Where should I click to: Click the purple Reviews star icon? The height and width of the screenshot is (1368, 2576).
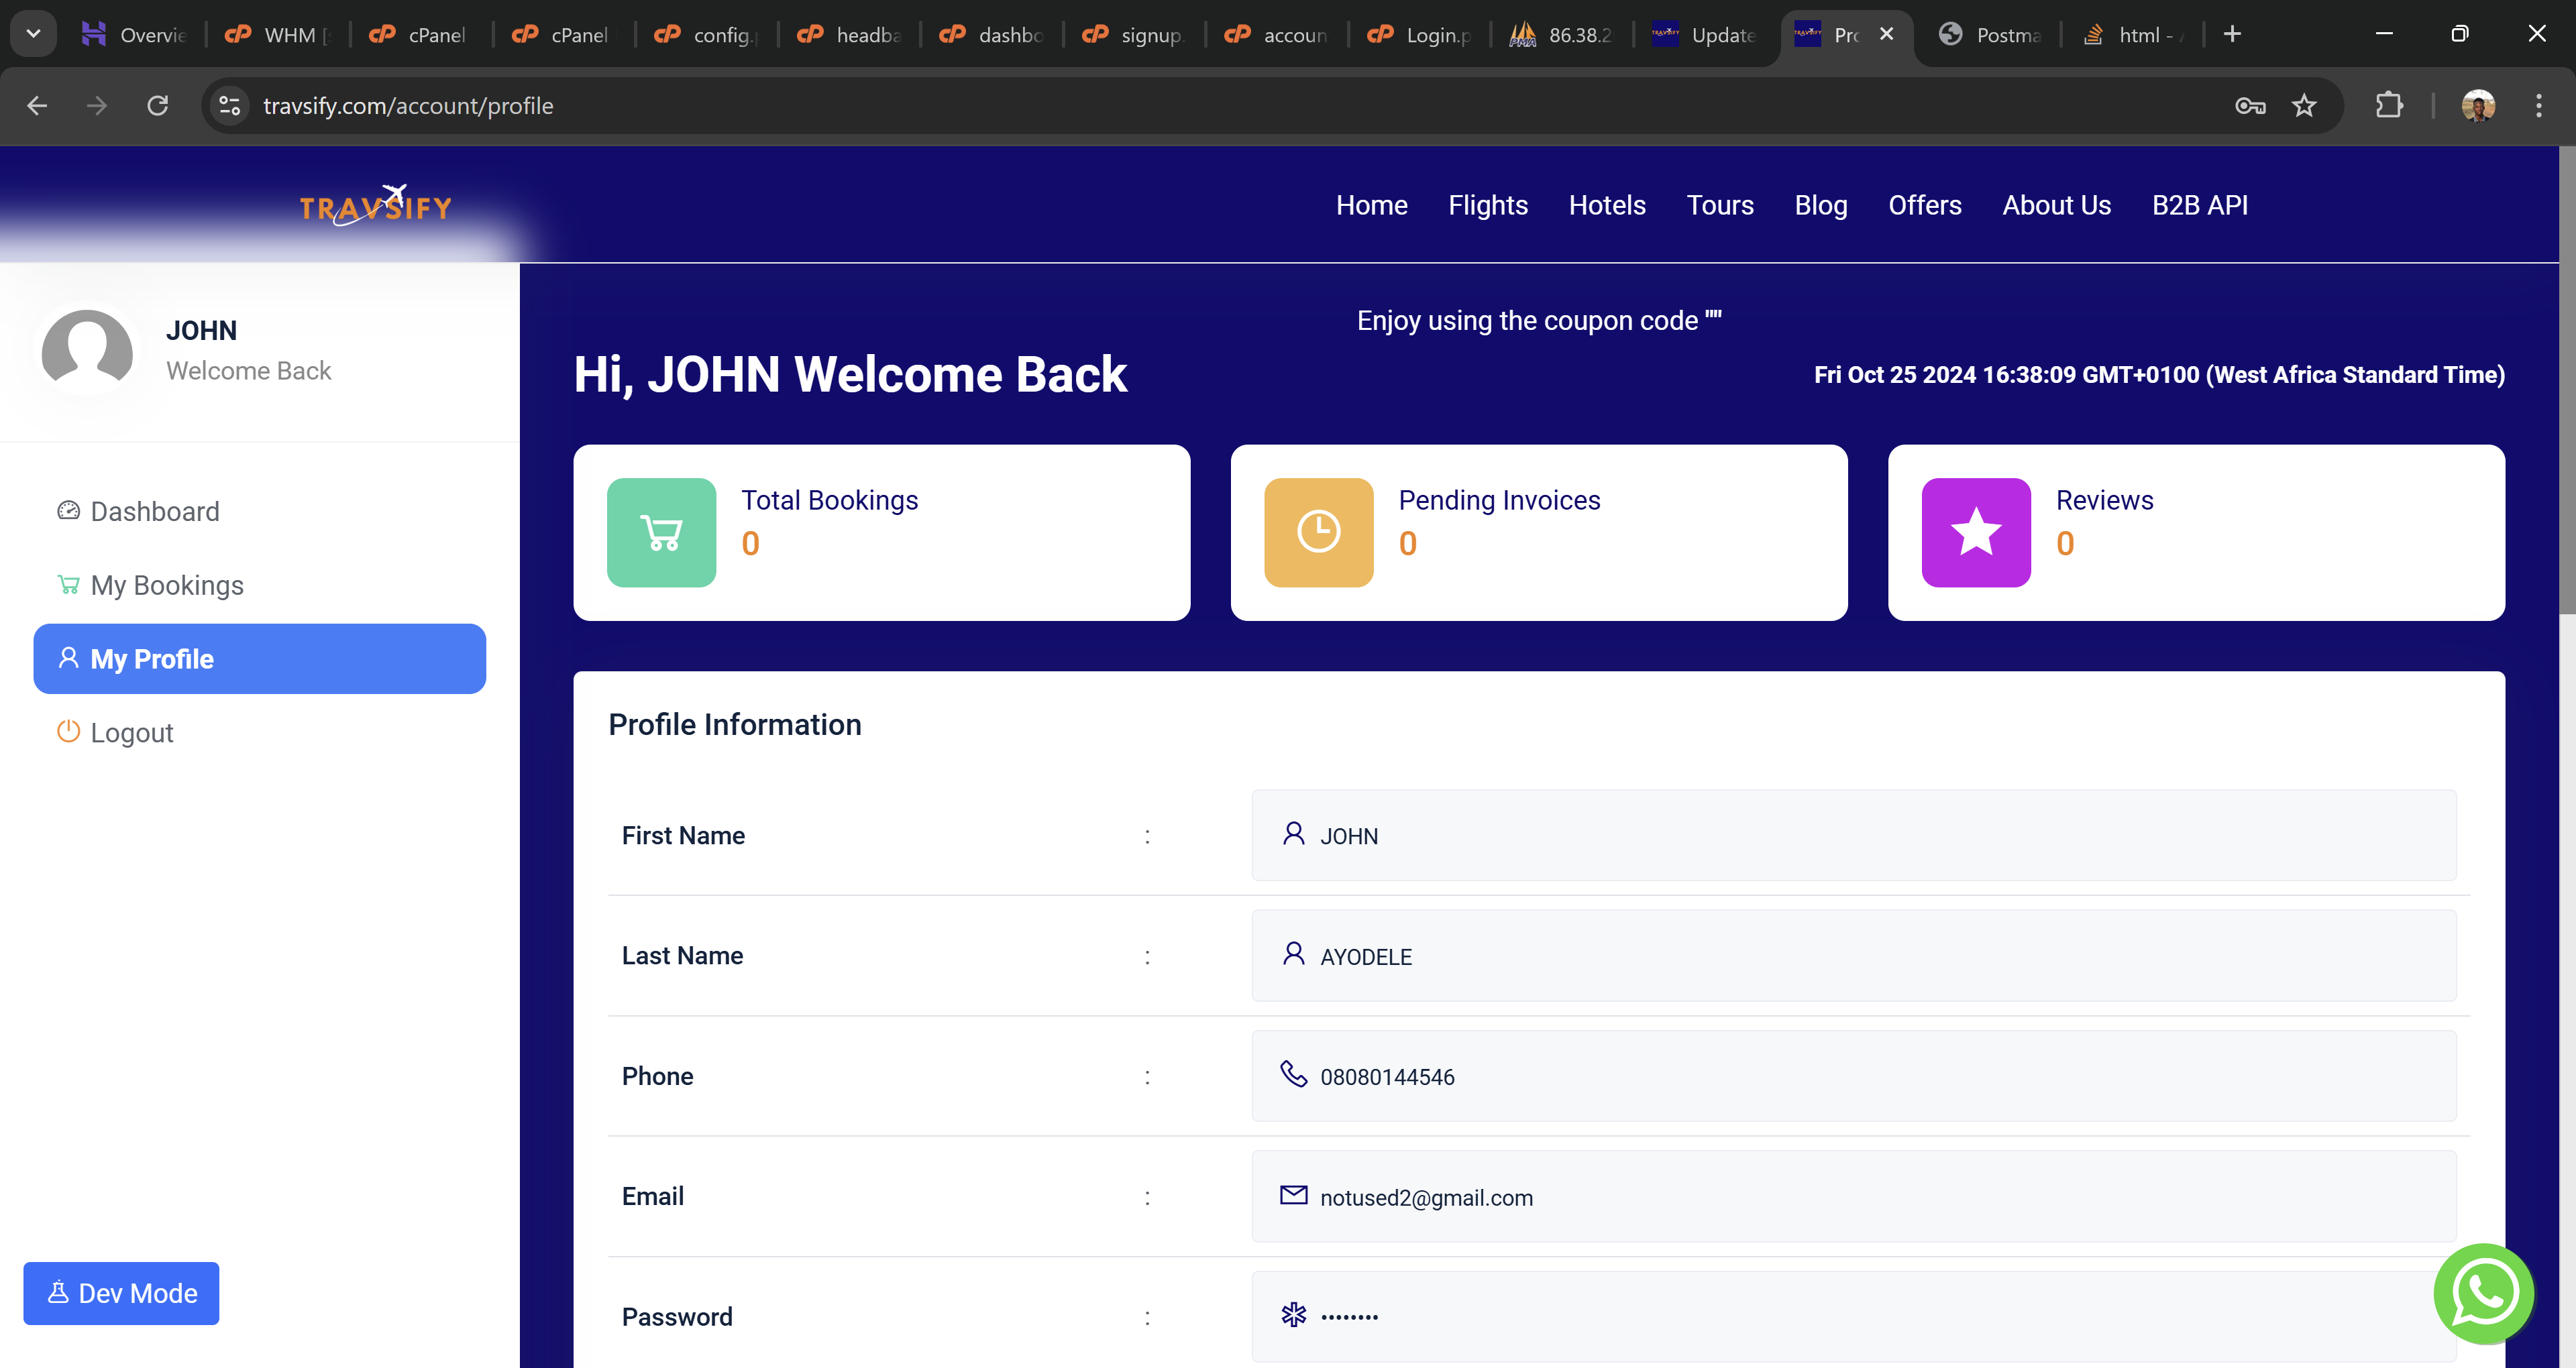coord(1975,532)
